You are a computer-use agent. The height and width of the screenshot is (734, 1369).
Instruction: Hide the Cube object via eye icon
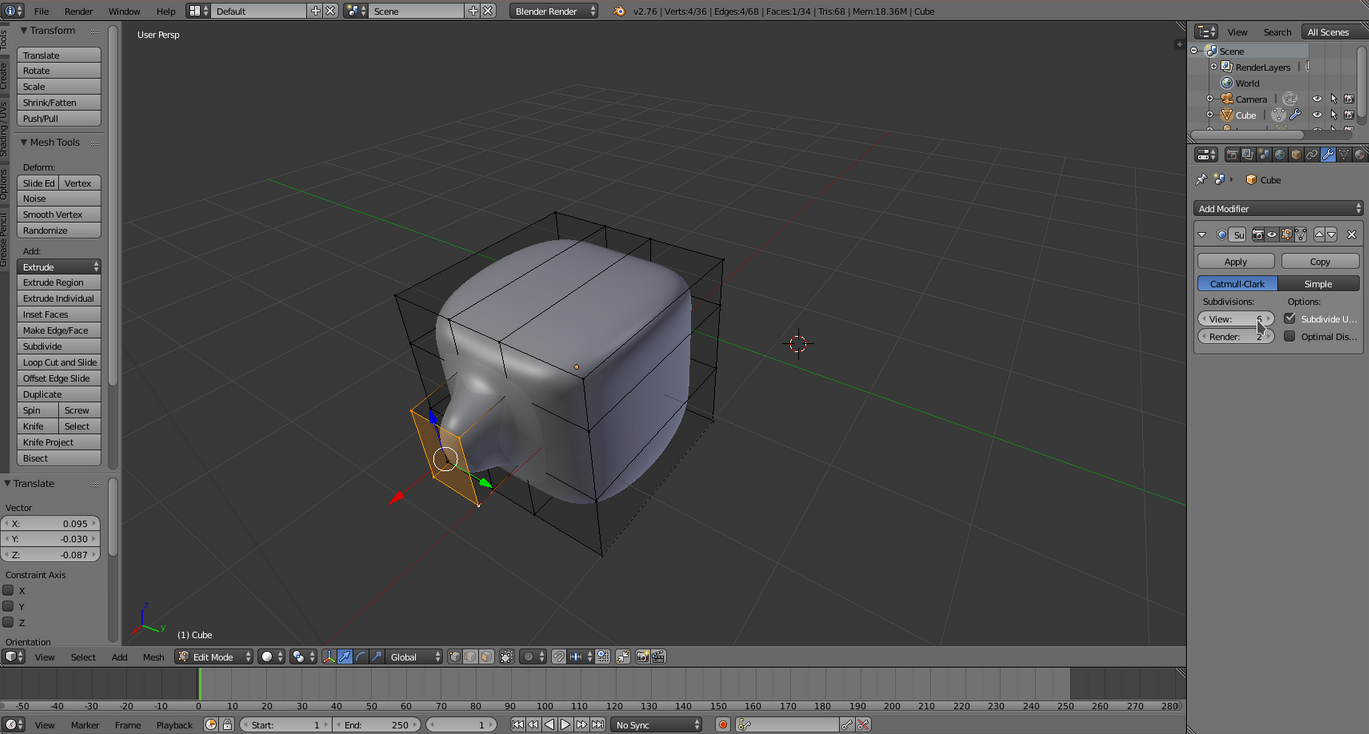(1317, 115)
